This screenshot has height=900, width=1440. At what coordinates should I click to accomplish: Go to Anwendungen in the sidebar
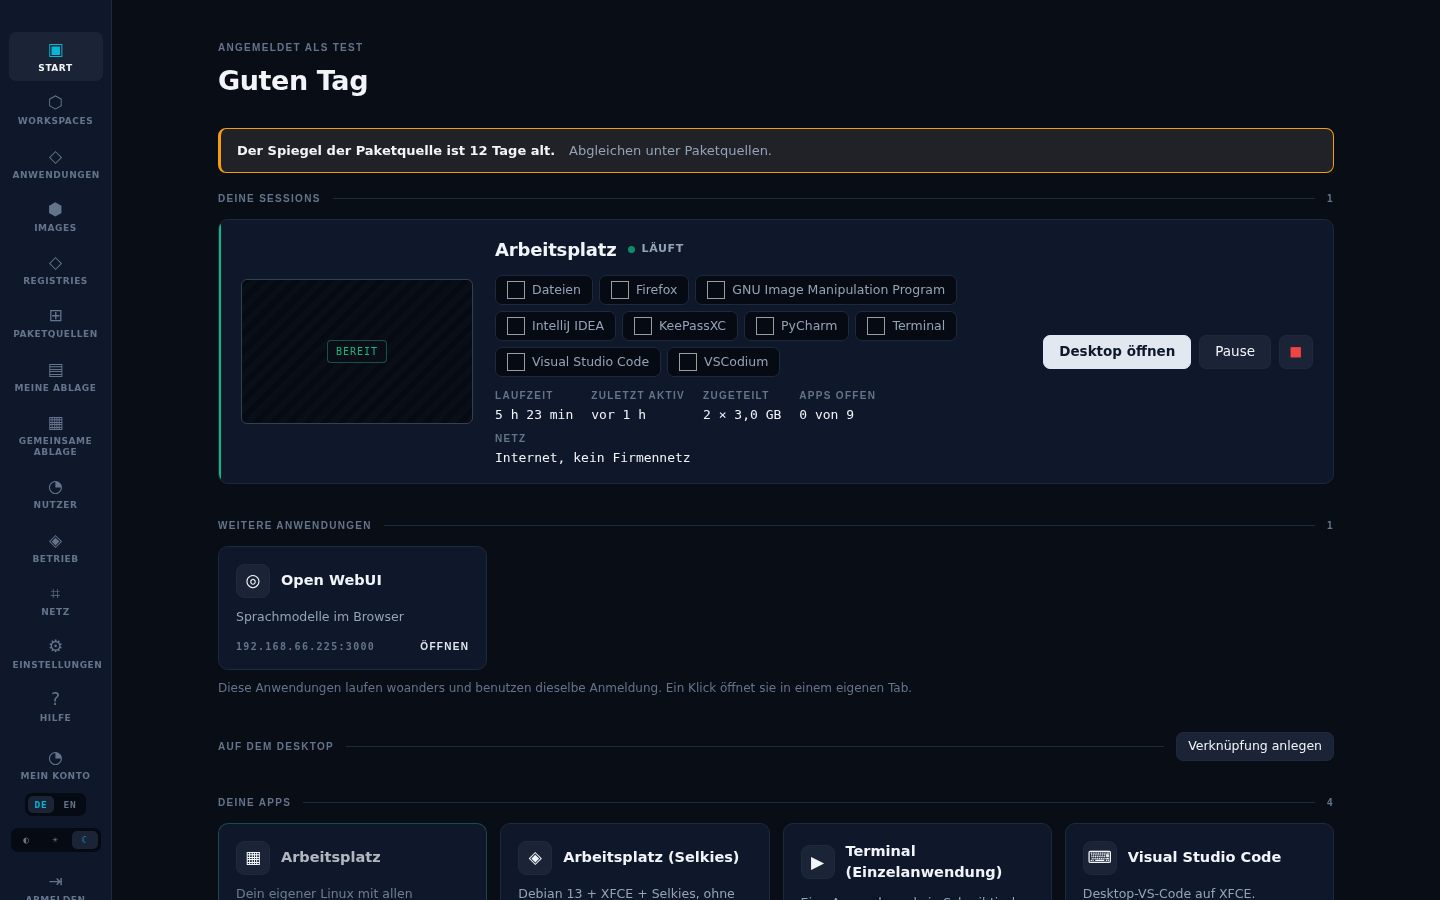click(x=55, y=164)
